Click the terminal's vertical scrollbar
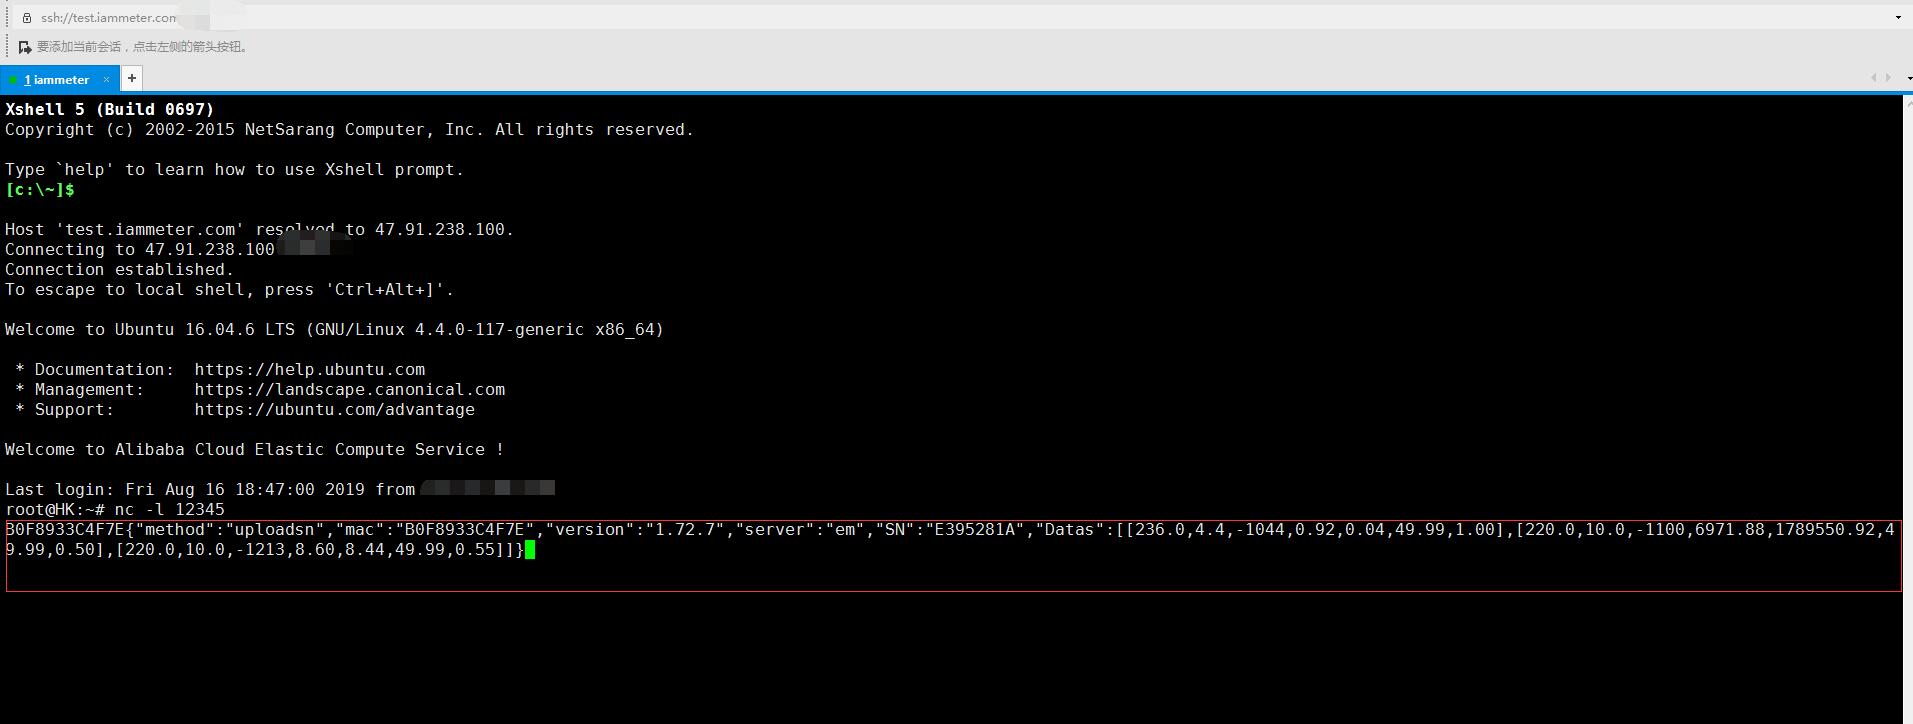Image resolution: width=1913 pixels, height=724 pixels. [x=1907, y=400]
